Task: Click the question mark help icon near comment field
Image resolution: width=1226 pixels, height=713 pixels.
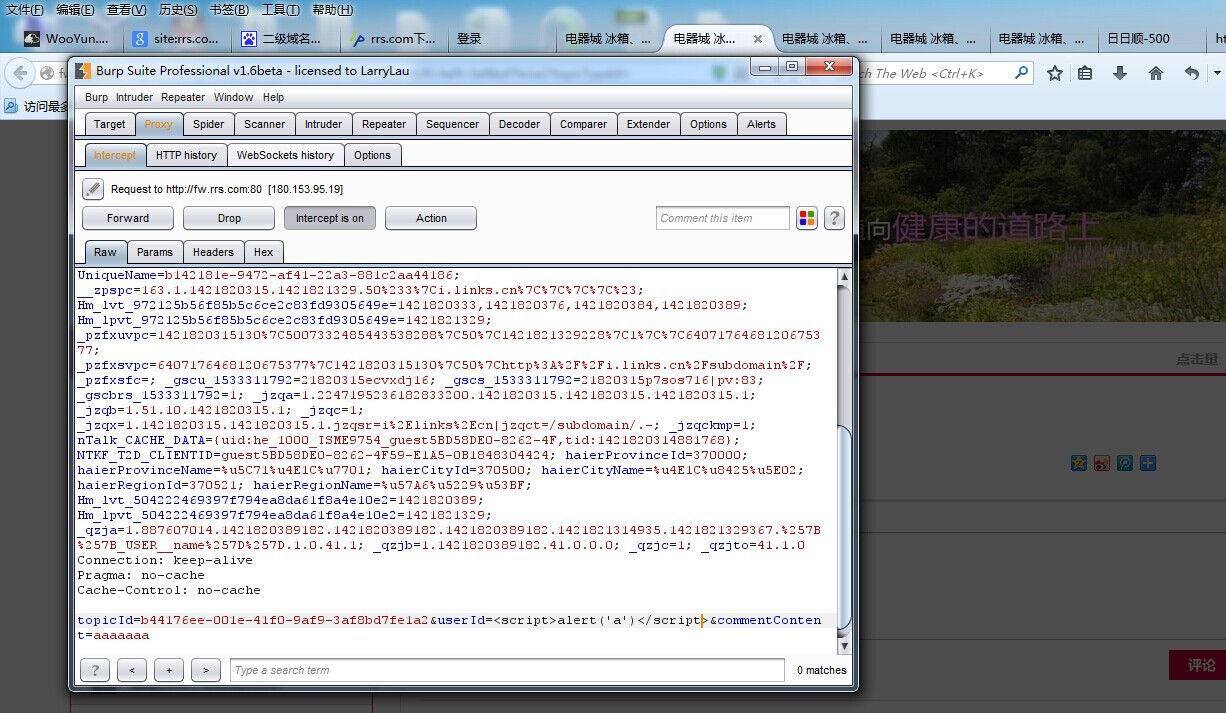Action: tap(834, 218)
